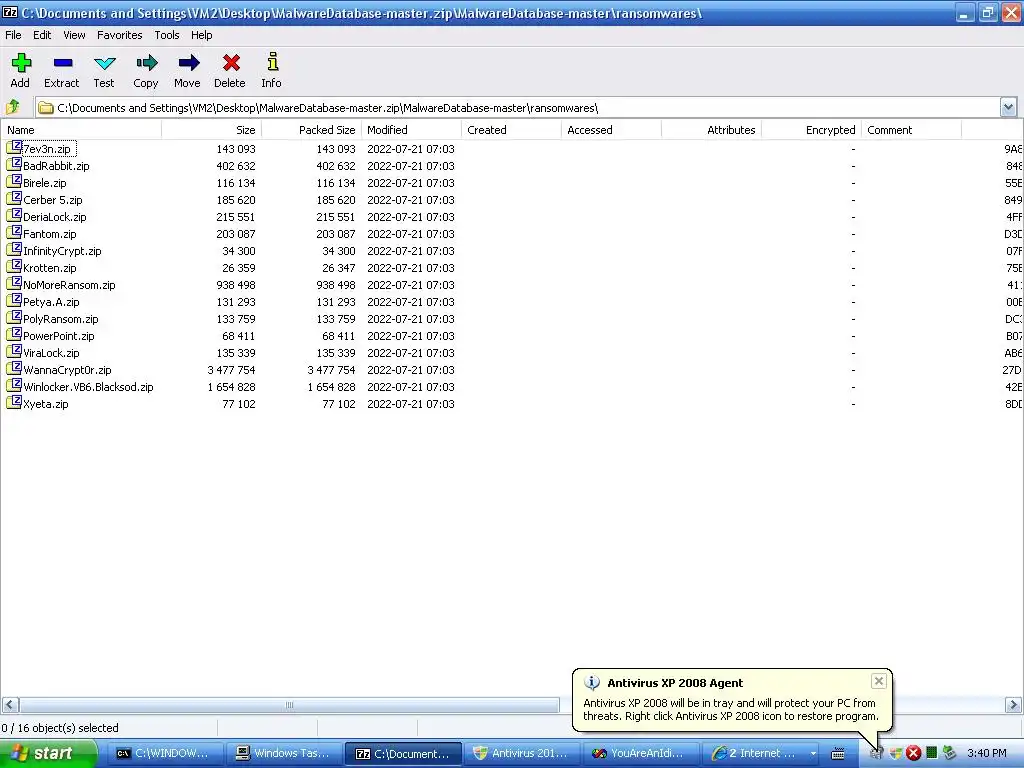Go up one folder level icon
This screenshot has width=1024, height=768.
coord(13,107)
